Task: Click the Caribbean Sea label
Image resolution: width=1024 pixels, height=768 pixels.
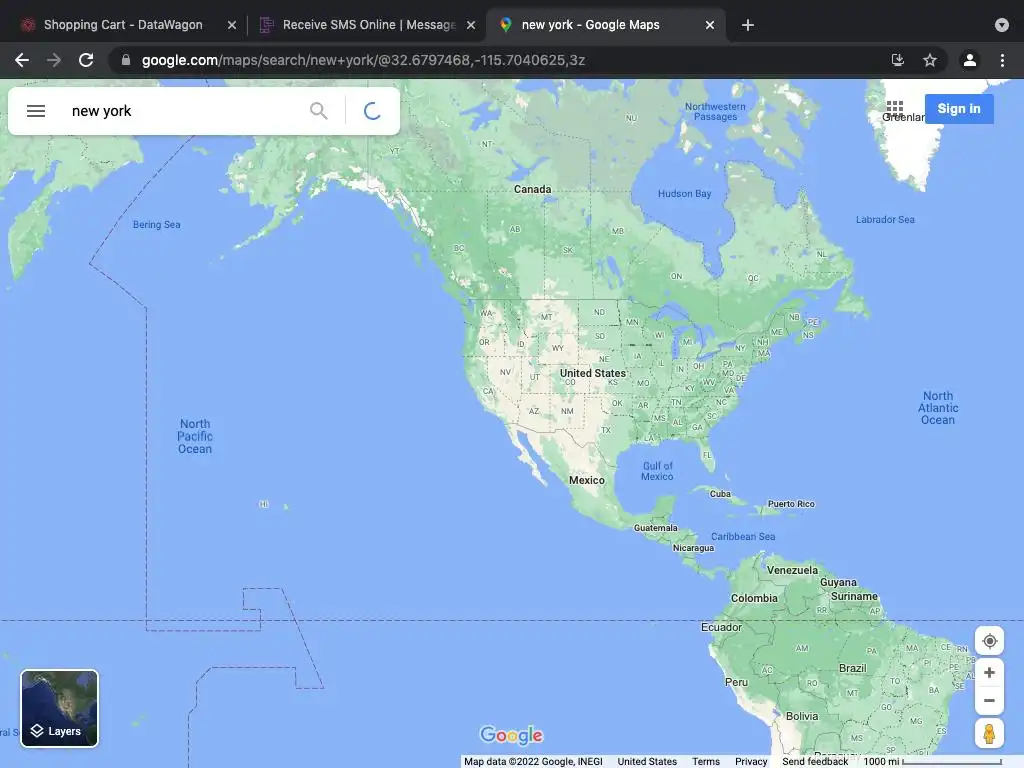Action: pyautogui.click(x=743, y=537)
